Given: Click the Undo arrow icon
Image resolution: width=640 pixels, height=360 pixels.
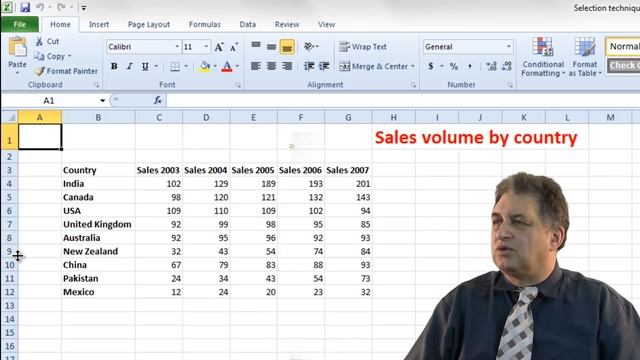Looking at the screenshot, I should 40,7.
